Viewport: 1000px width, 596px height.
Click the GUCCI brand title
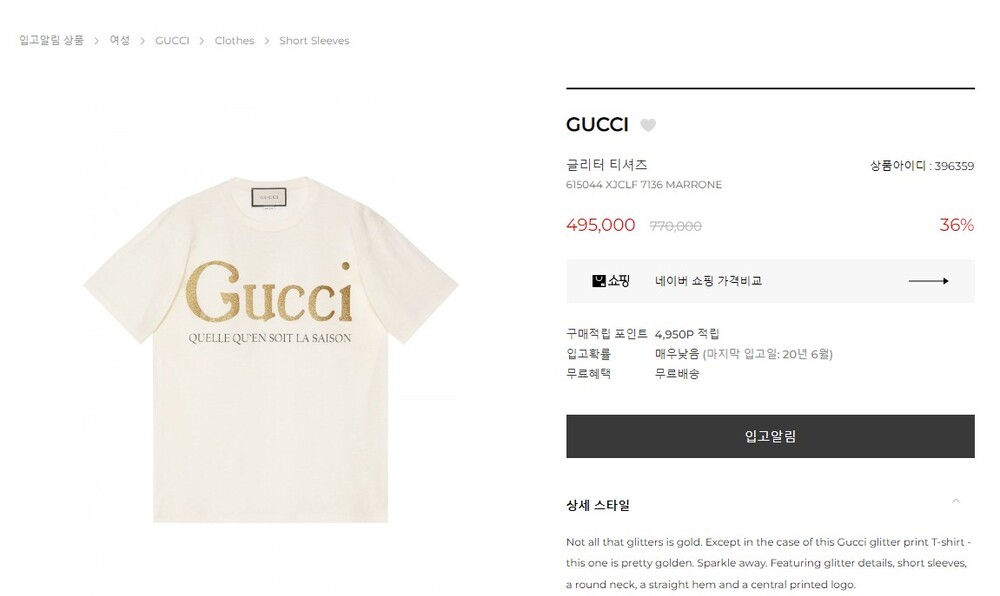[x=597, y=124]
